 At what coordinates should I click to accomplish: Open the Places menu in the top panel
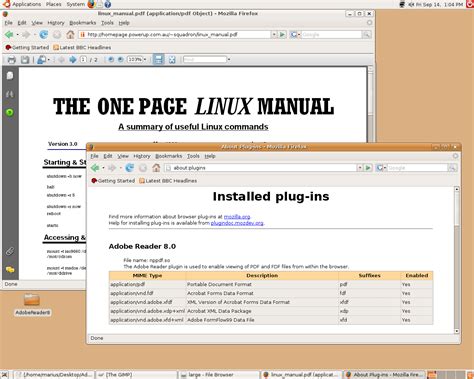pyautogui.click(x=53, y=4)
